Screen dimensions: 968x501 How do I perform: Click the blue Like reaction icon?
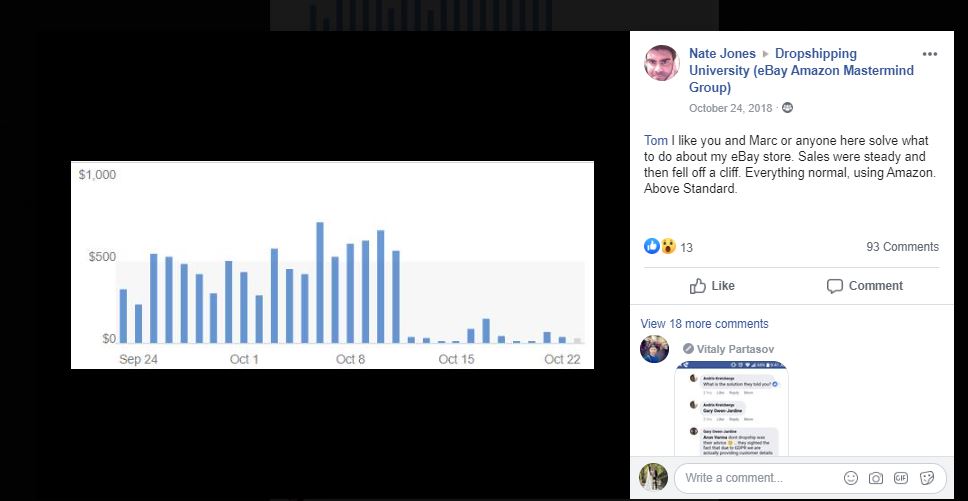(x=651, y=246)
